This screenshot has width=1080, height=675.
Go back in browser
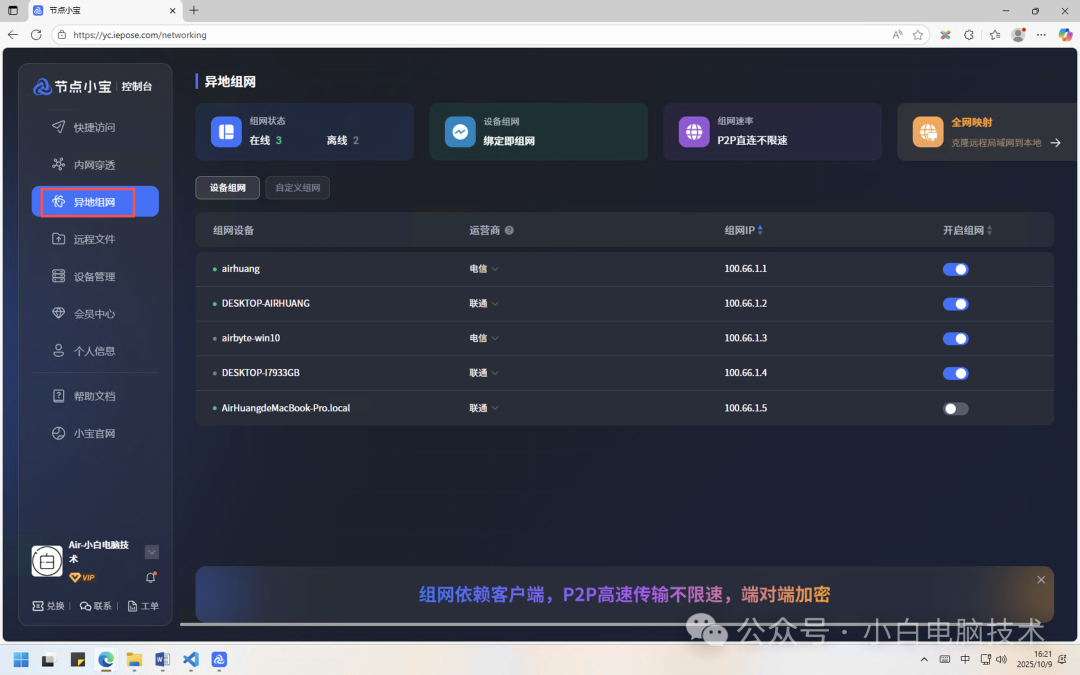click(13, 34)
